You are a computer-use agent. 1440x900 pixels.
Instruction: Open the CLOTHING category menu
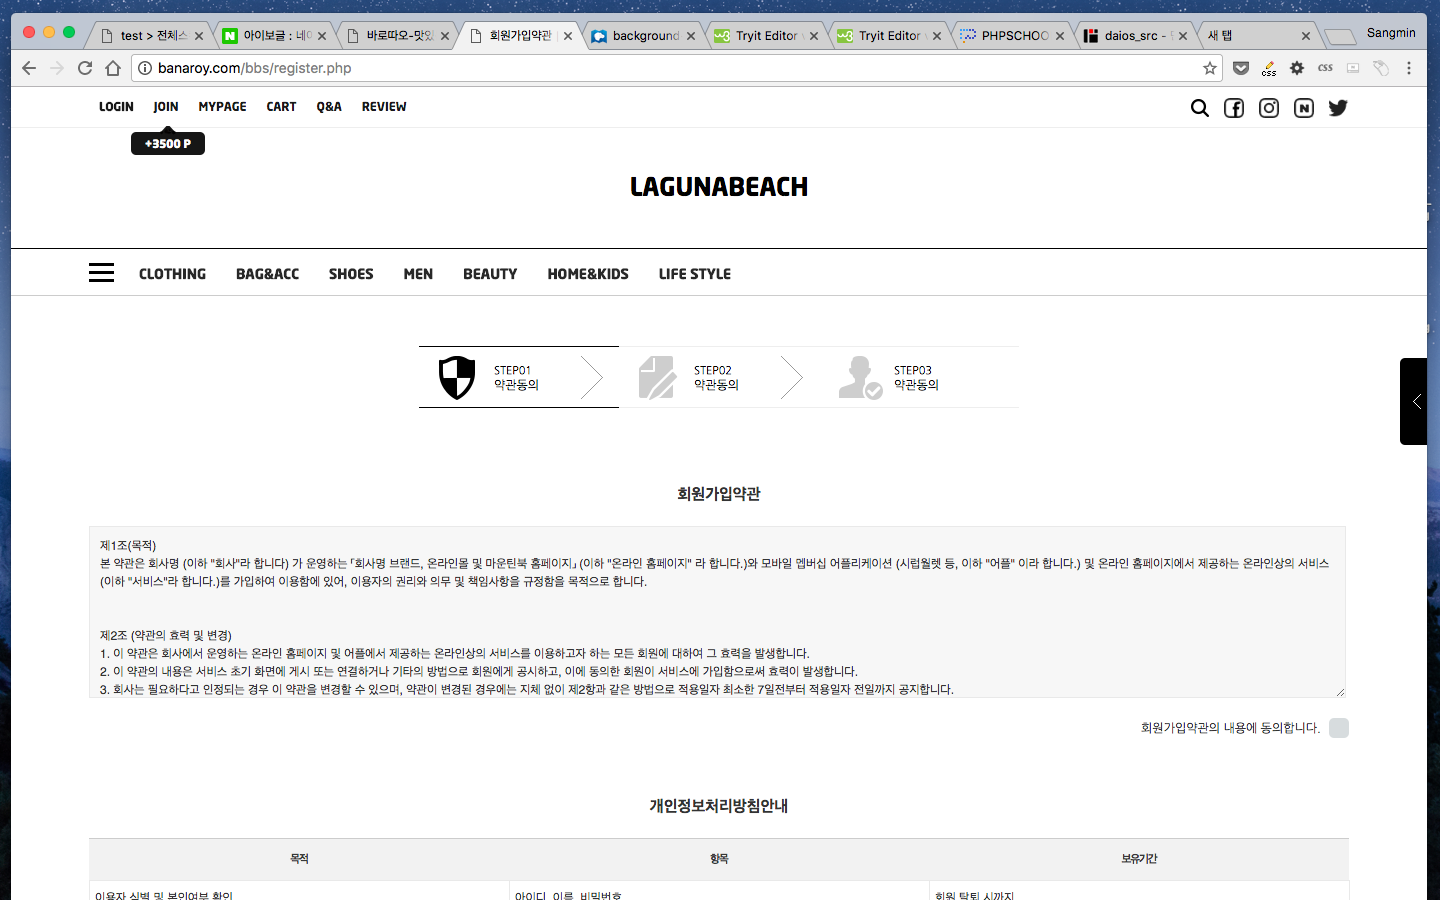coord(172,274)
